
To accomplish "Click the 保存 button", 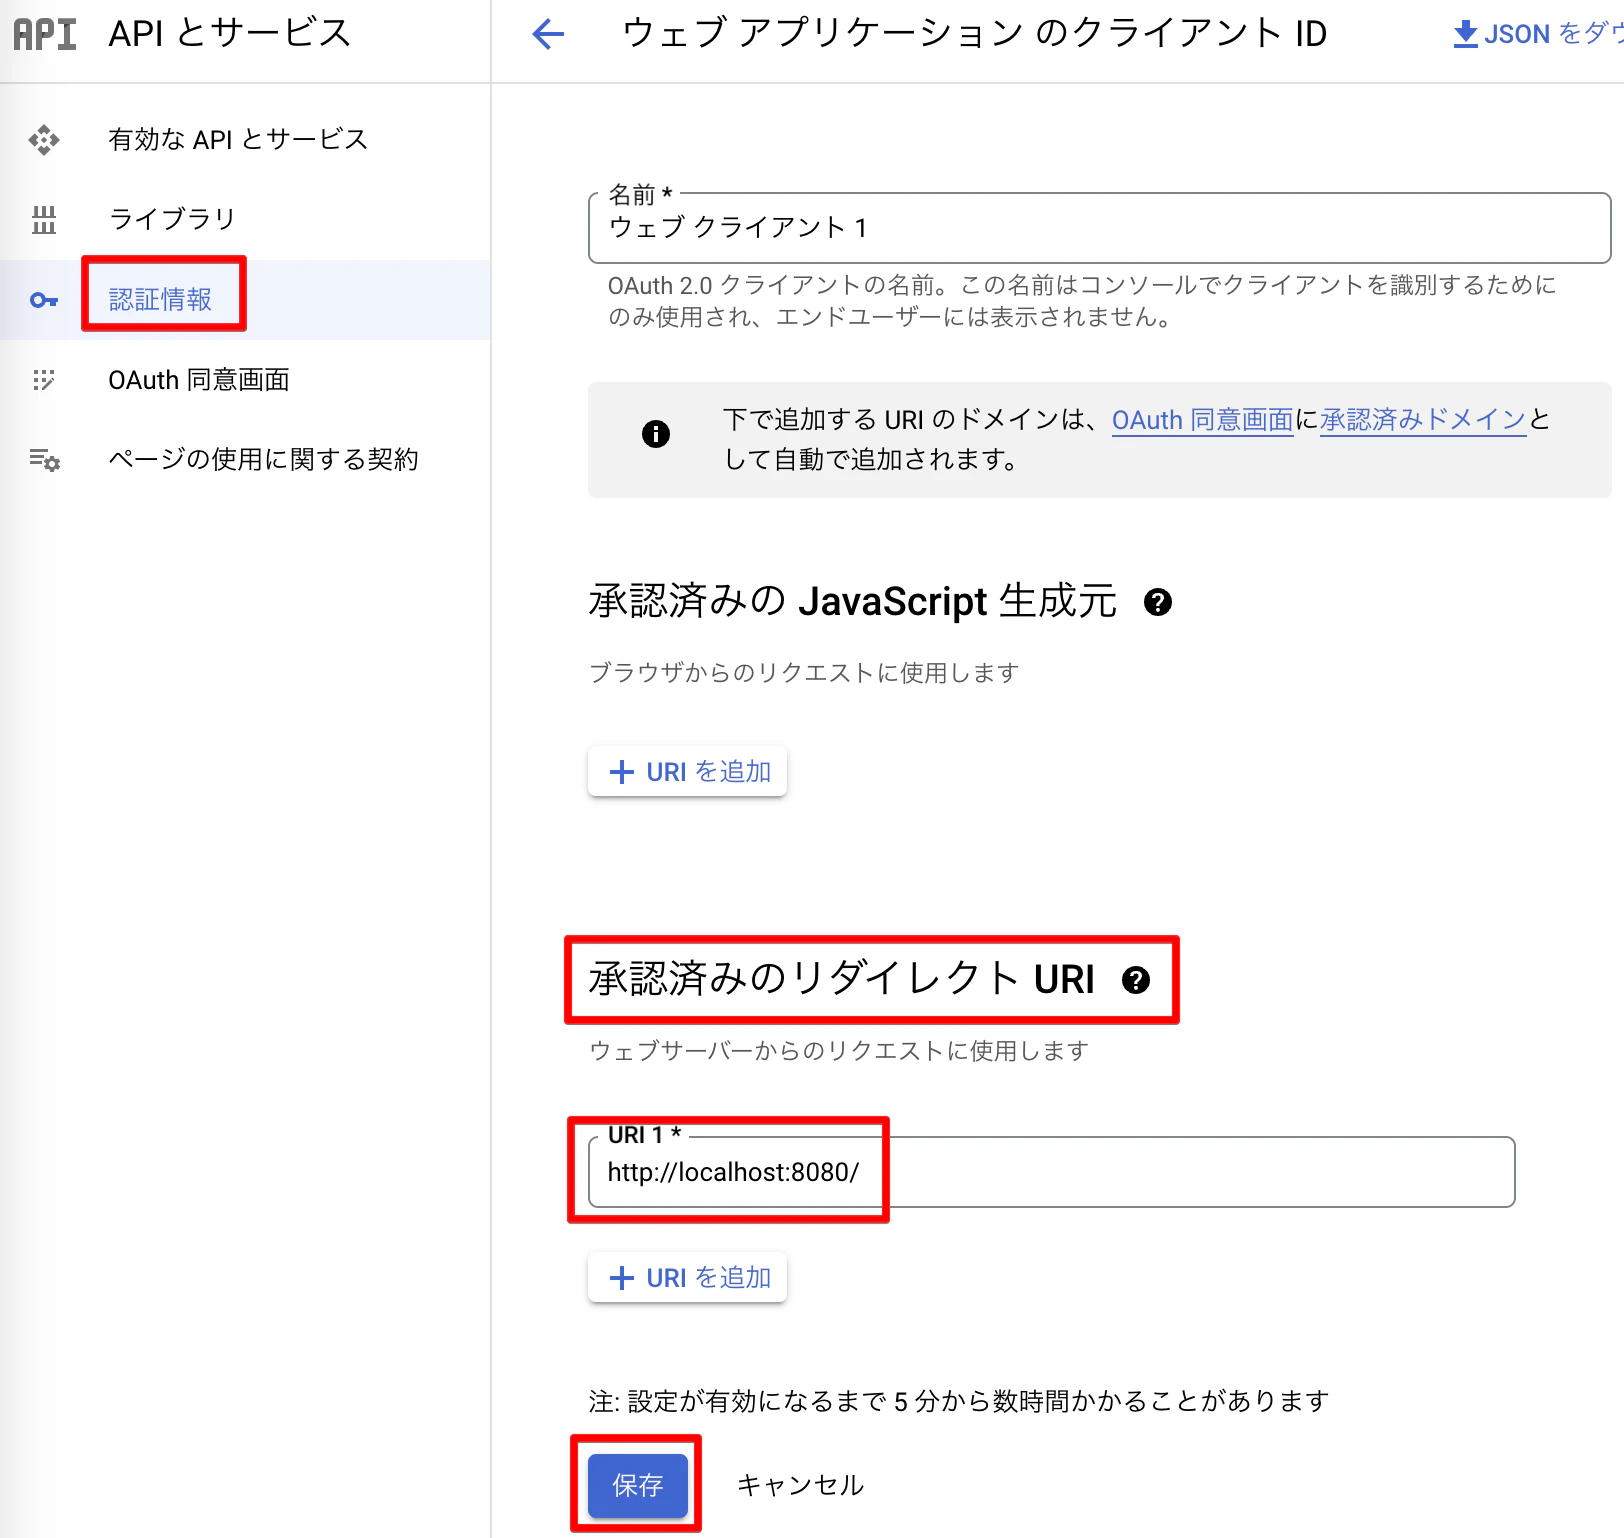I will click(x=638, y=1485).
